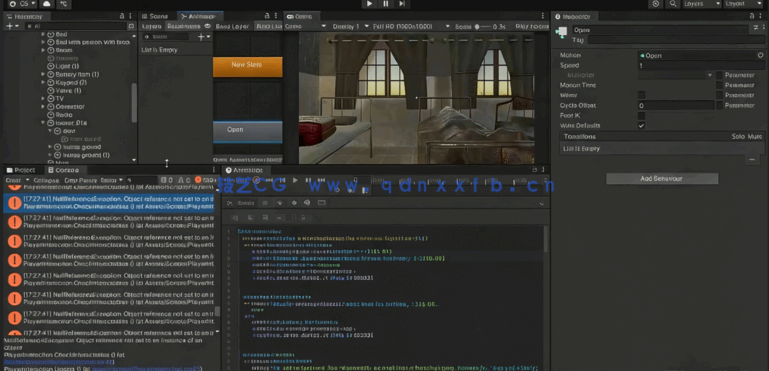Open the Layers dropdown in top toolbar
The height and width of the screenshot is (371, 769).
[x=702, y=4]
